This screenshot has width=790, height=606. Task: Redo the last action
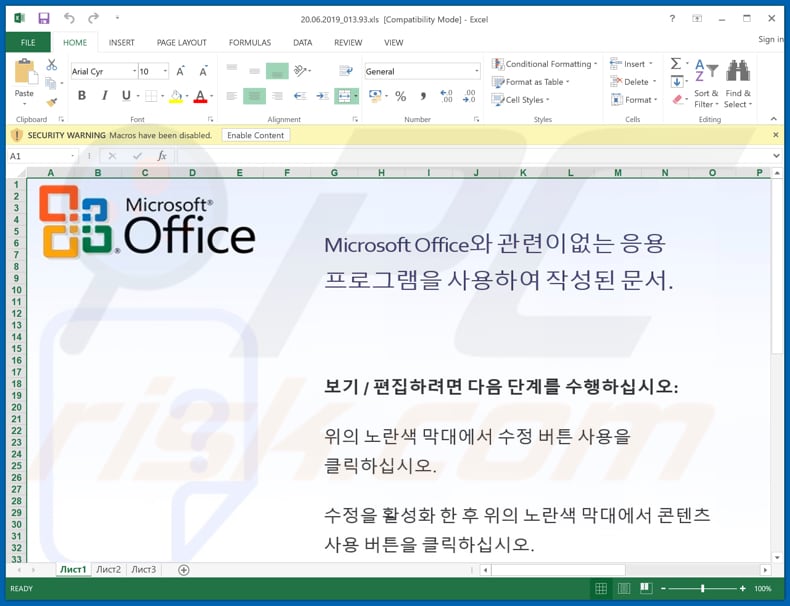pyautogui.click(x=93, y=19)
